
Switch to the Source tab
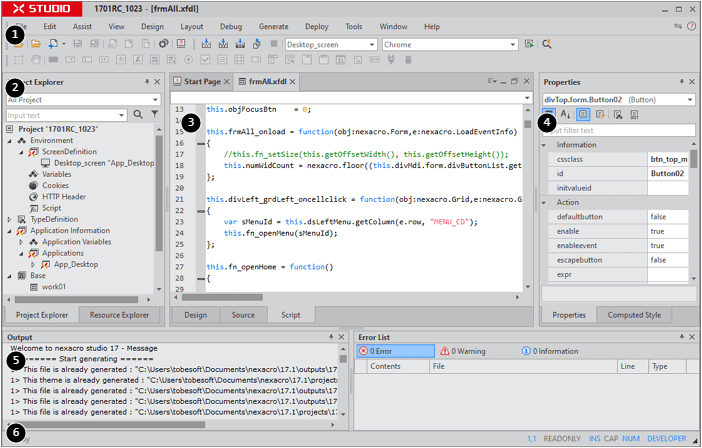(243, 314)
